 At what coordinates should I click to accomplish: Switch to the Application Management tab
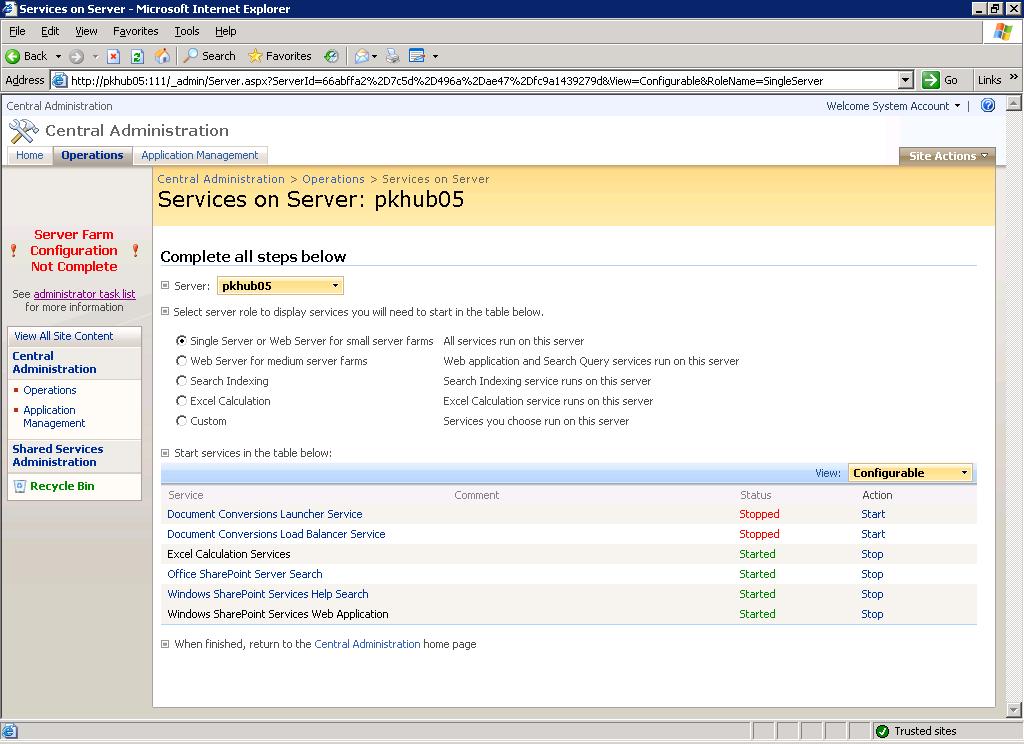click(200, 155)
